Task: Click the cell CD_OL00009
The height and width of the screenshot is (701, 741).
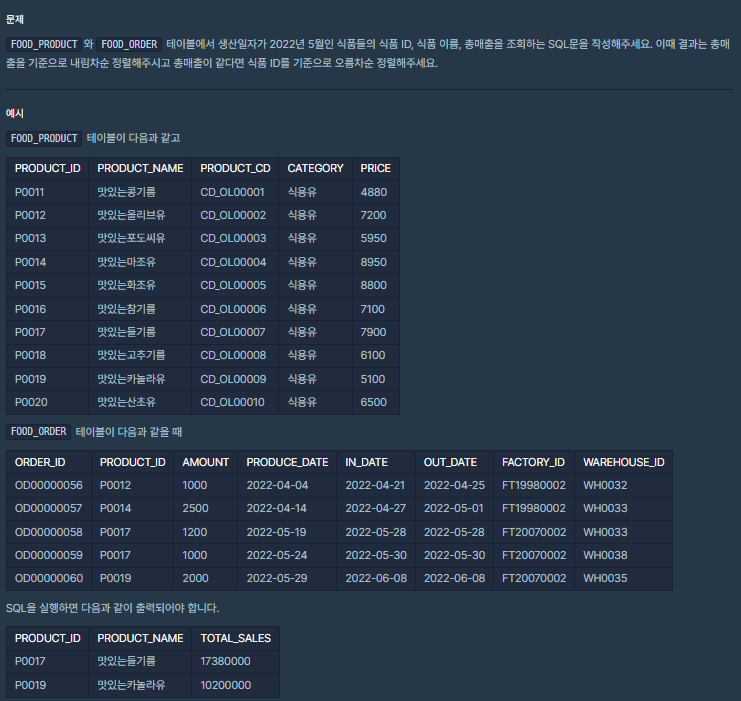Action: point(233,379)
